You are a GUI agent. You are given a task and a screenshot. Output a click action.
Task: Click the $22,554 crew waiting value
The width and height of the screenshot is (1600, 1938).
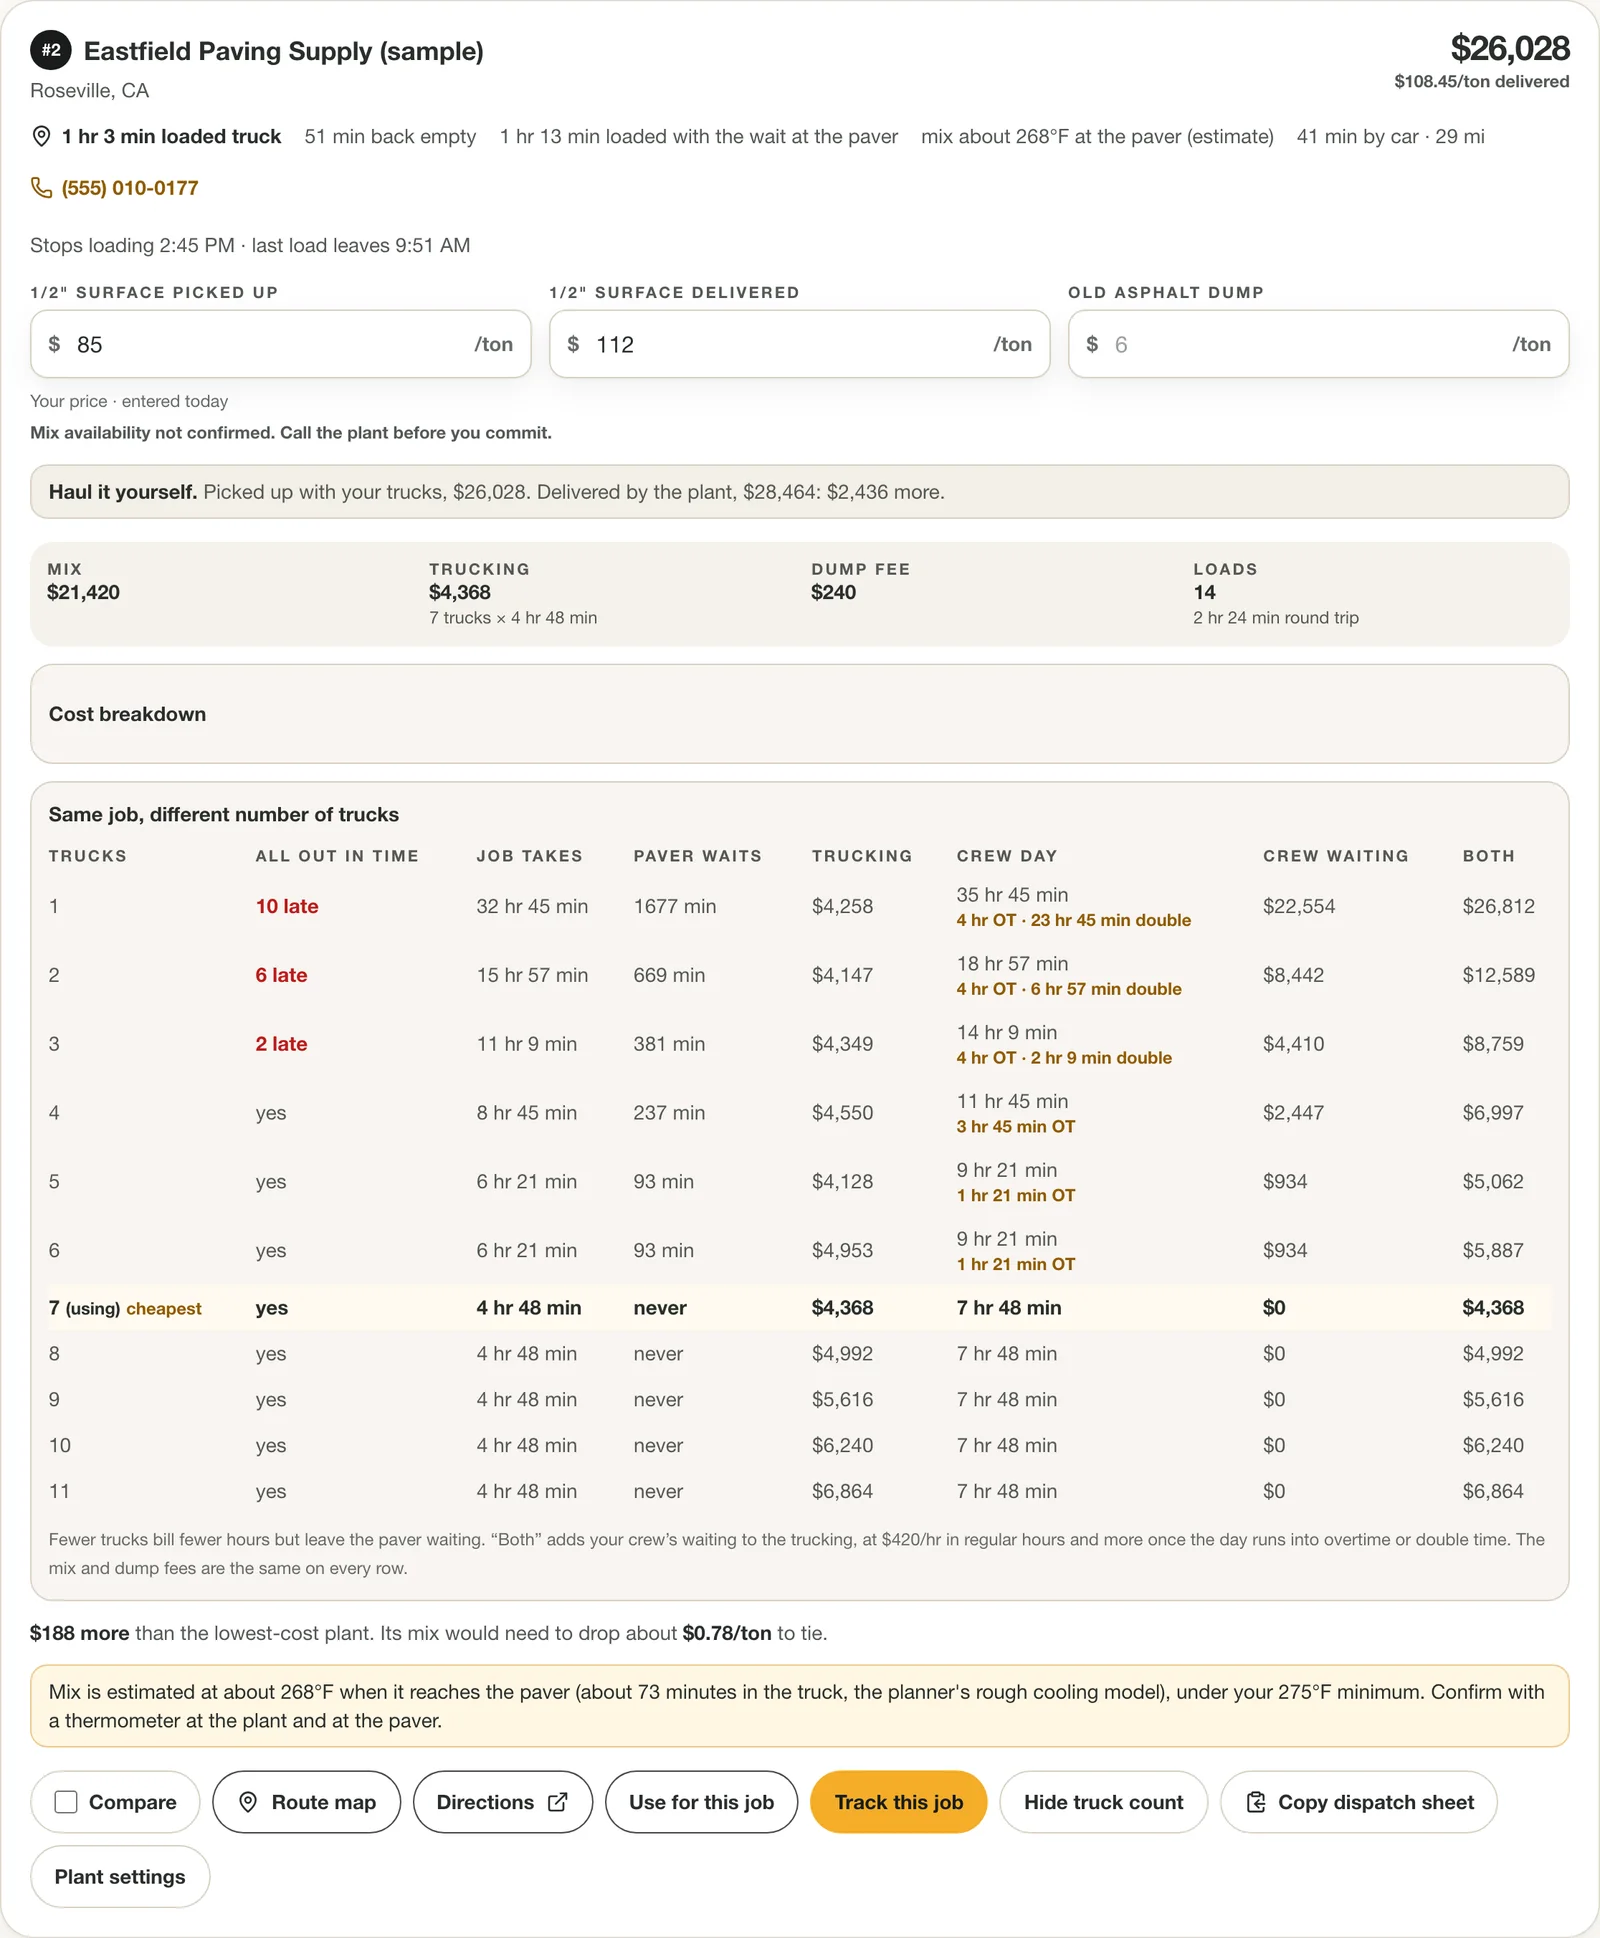(x=1299, y=906)
